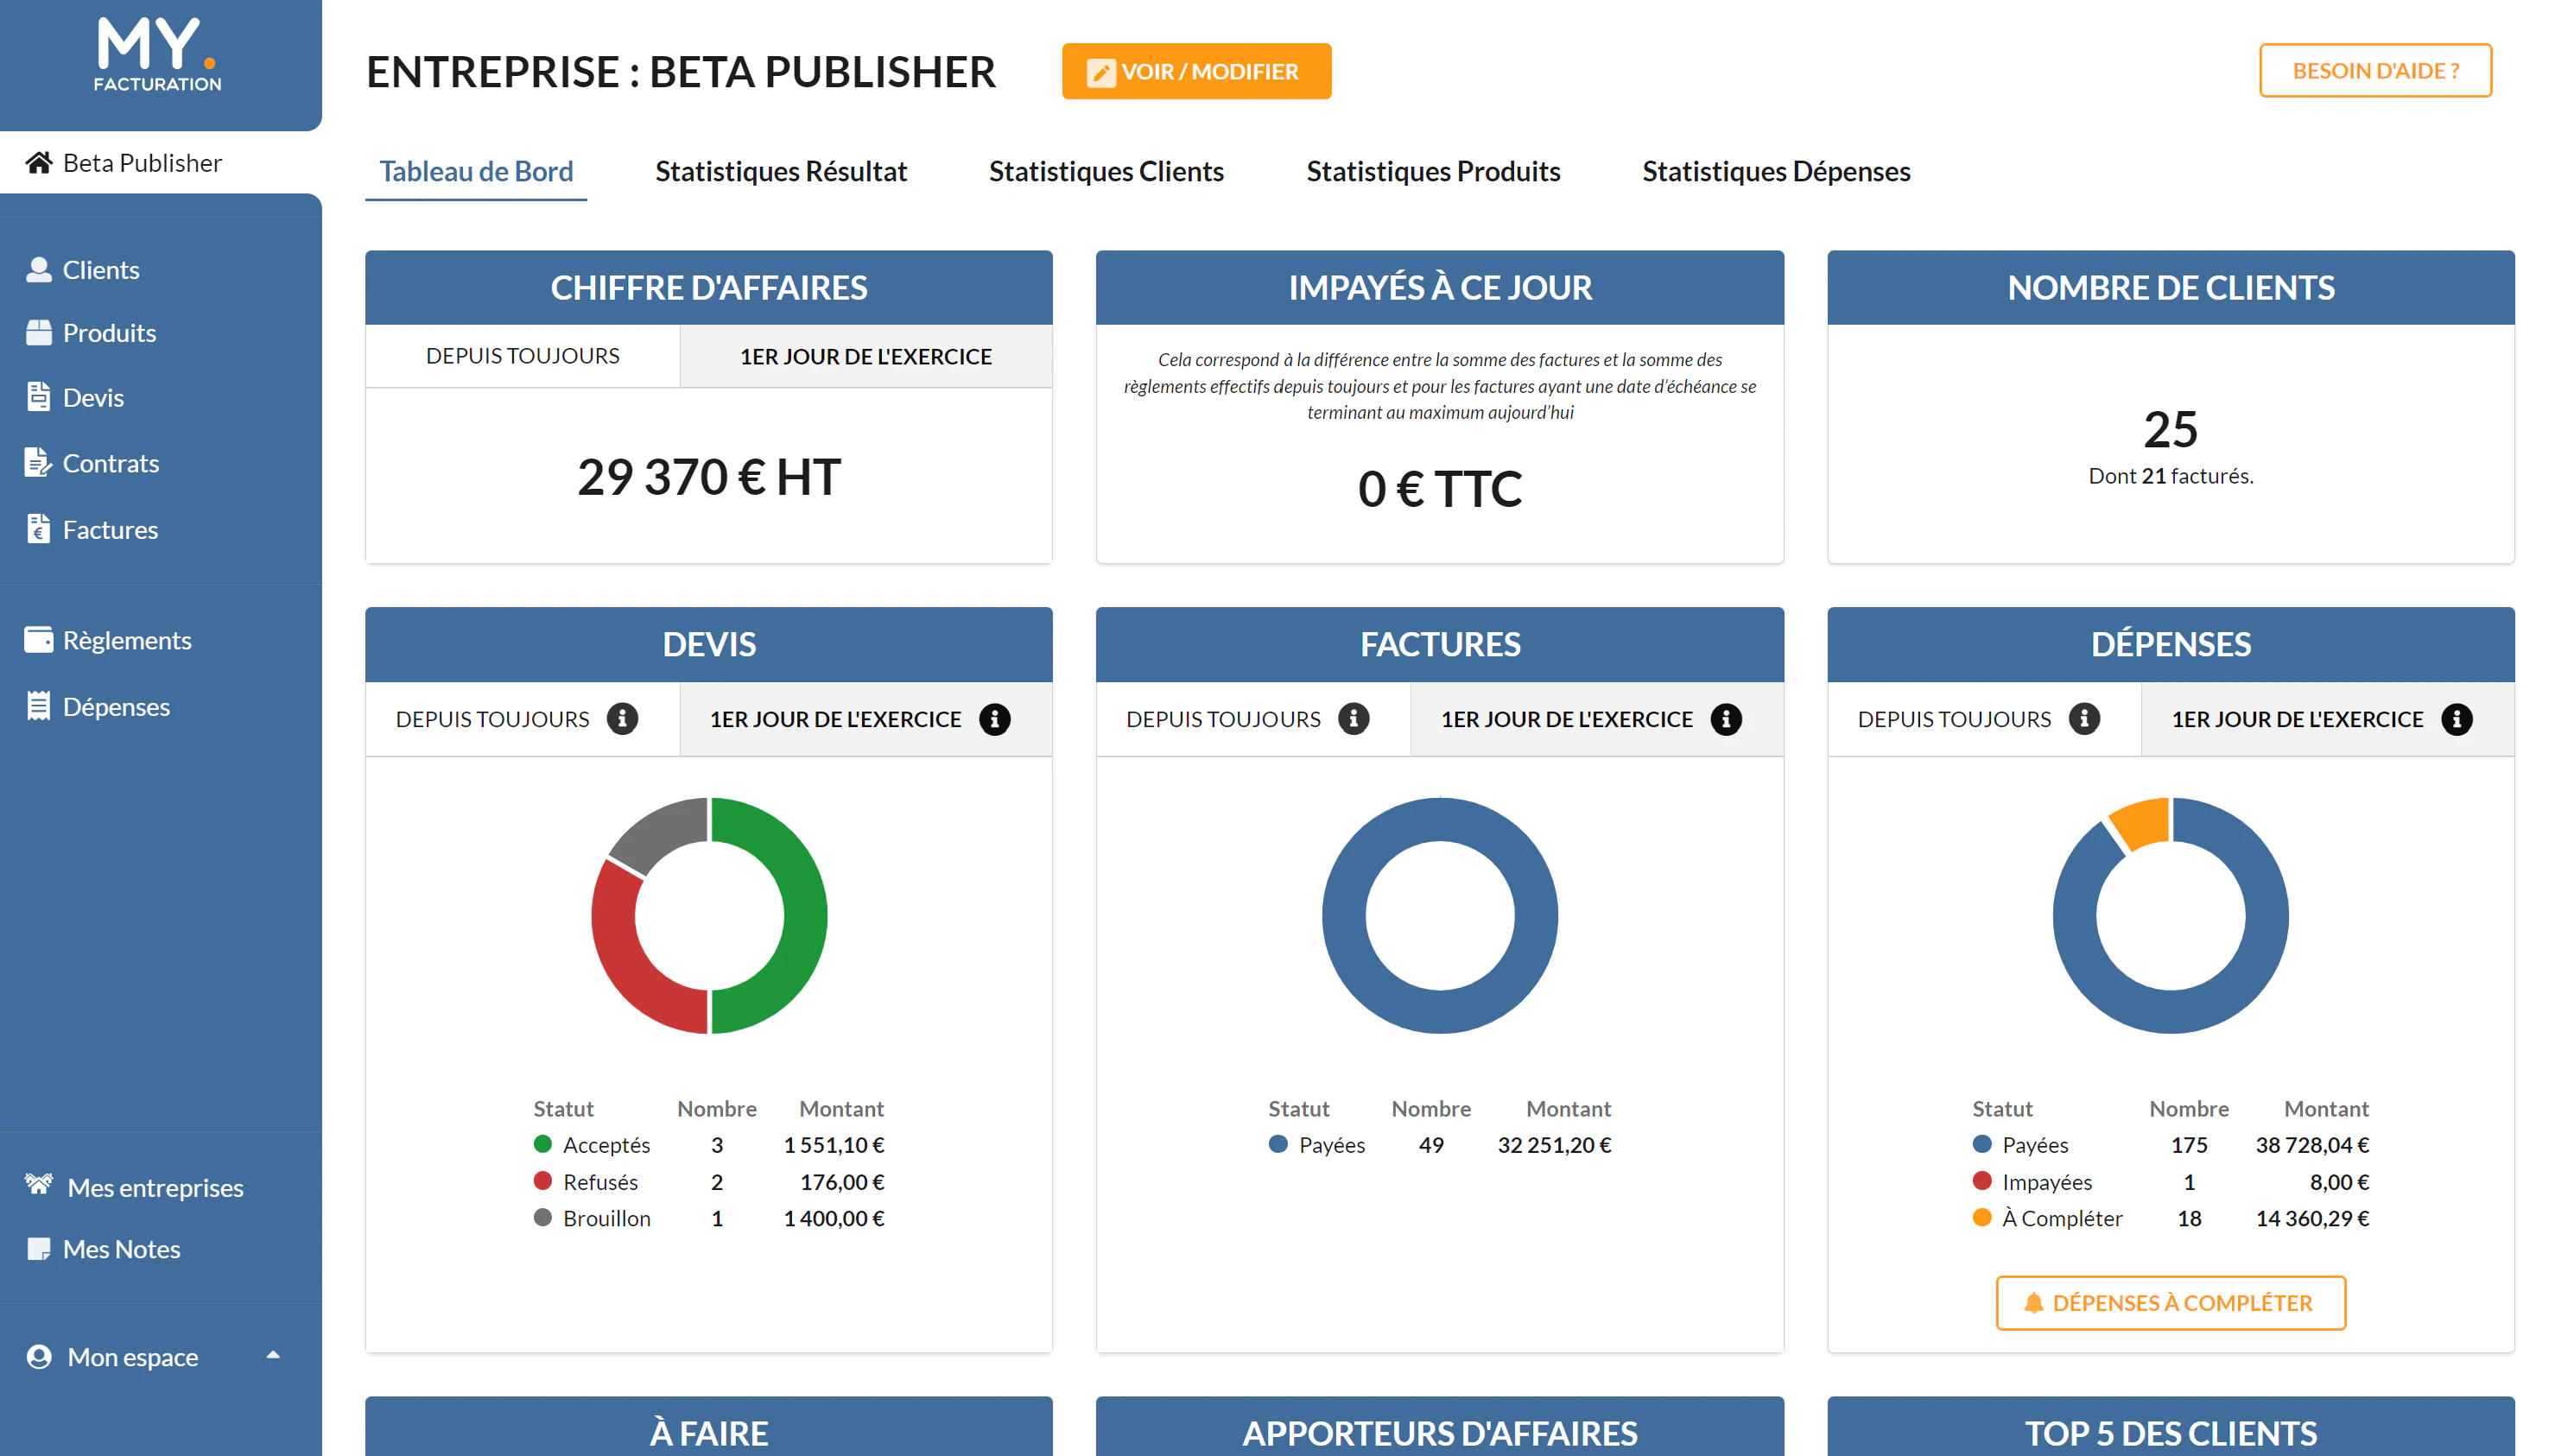
Task: Click the Mes entreprises handshake icon
Action: coord(39,1186)
